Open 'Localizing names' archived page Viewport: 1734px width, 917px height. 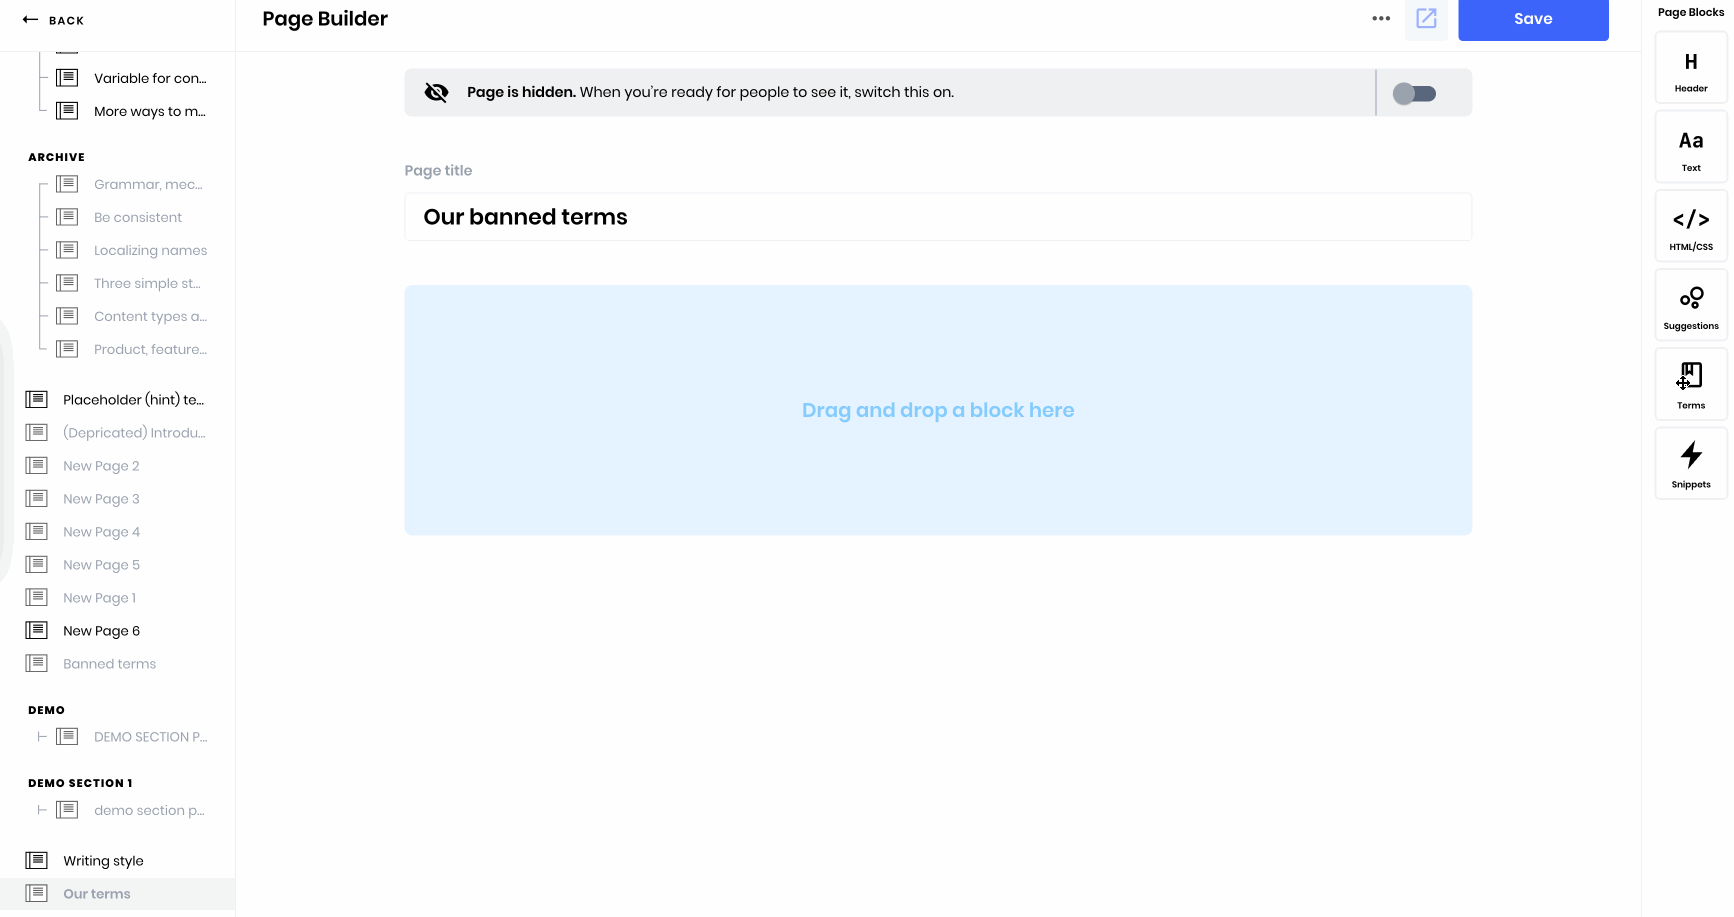click(x=151, y=250)
